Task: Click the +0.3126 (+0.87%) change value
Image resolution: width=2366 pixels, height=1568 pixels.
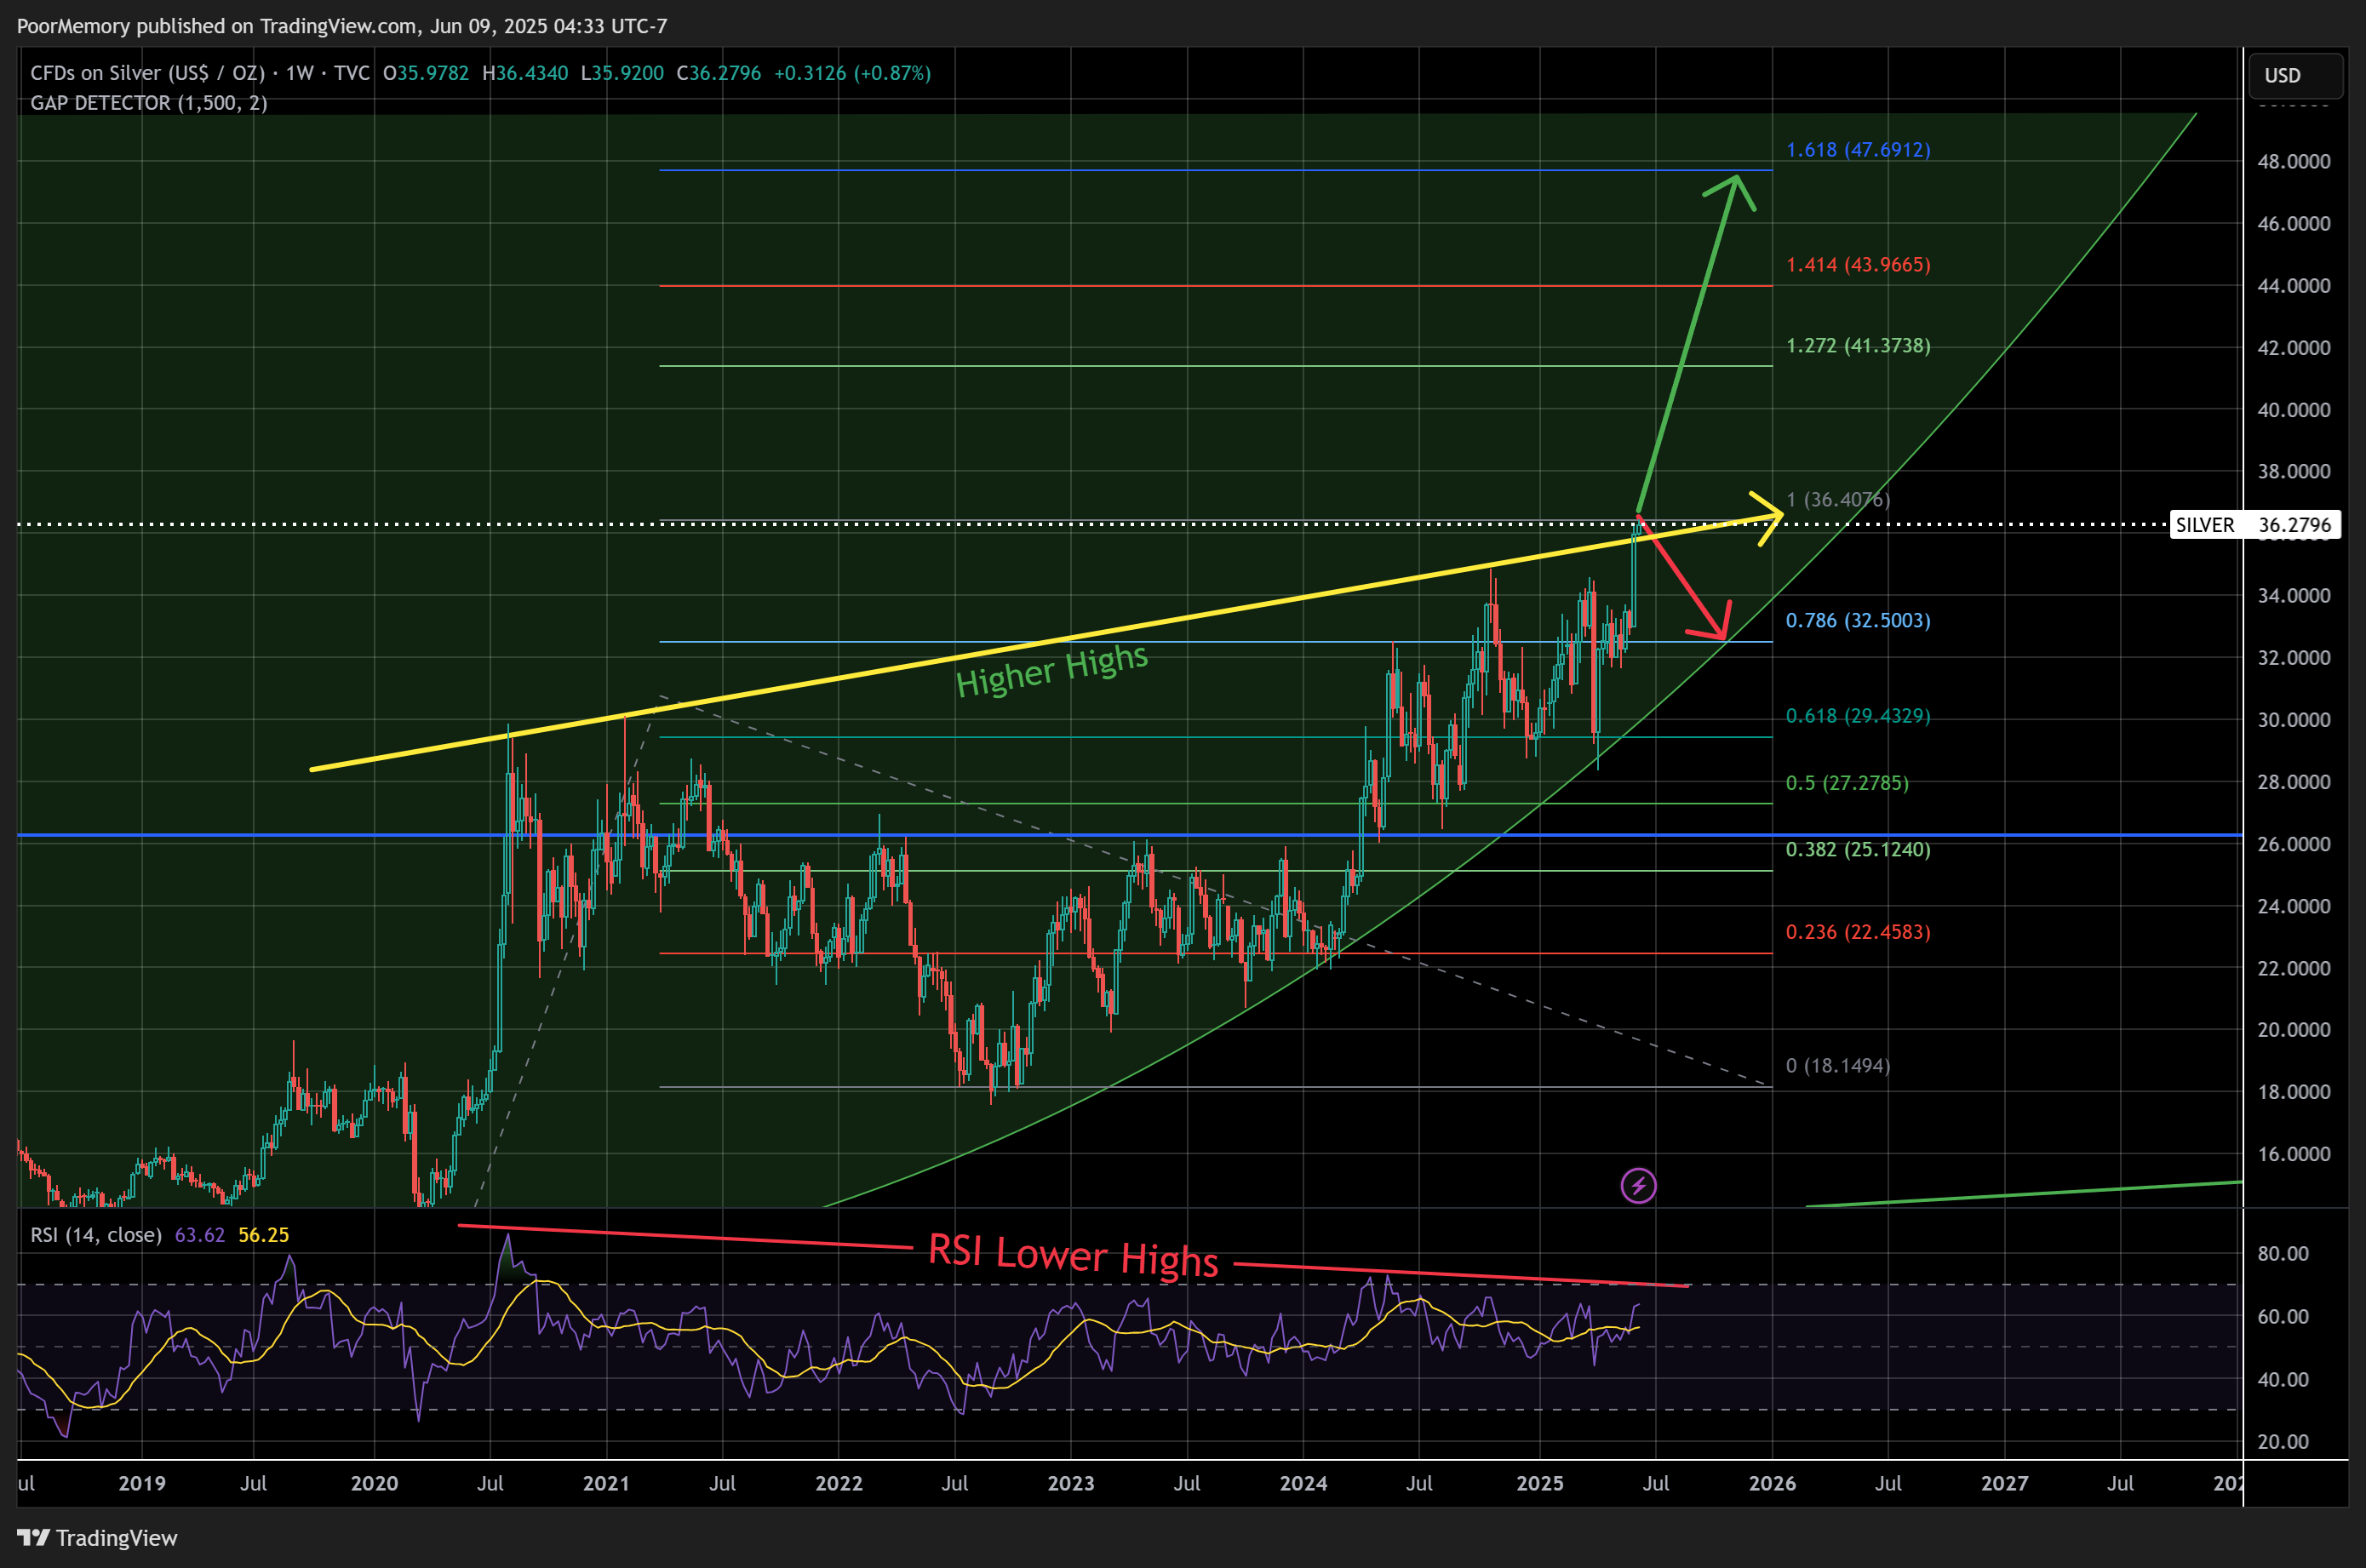Action: tap(852, 73)
